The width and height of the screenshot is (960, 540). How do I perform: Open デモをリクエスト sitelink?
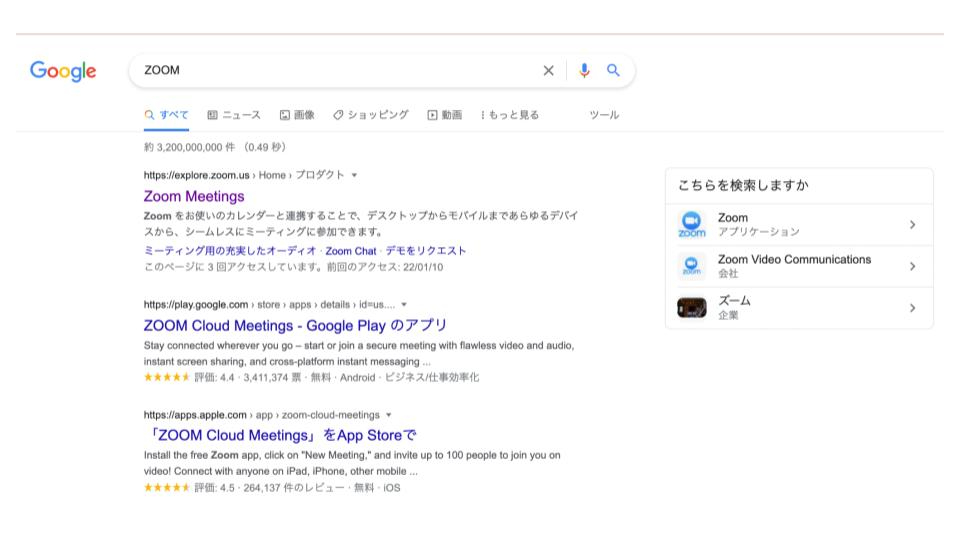[x=426, y=250]
